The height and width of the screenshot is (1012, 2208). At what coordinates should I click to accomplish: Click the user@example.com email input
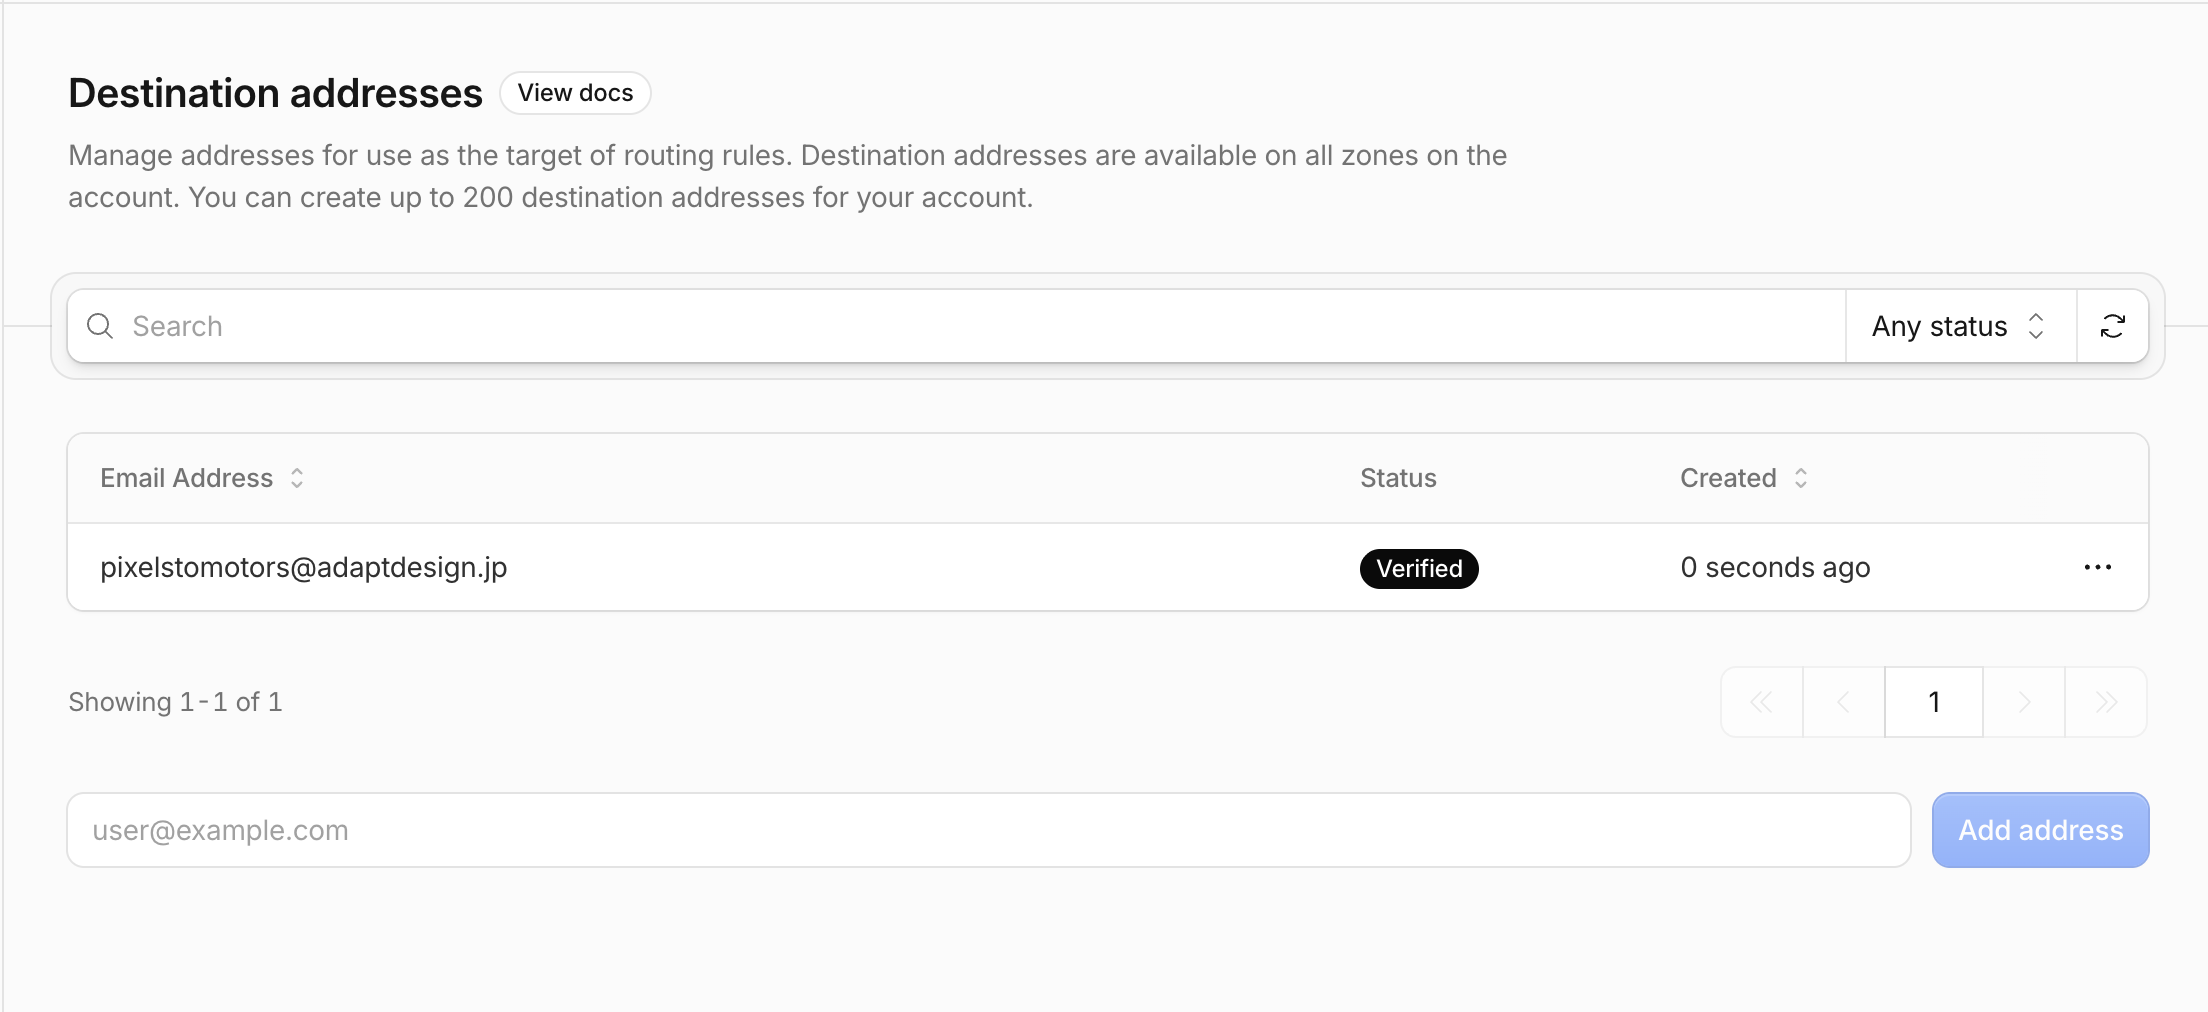pos(989,830)
